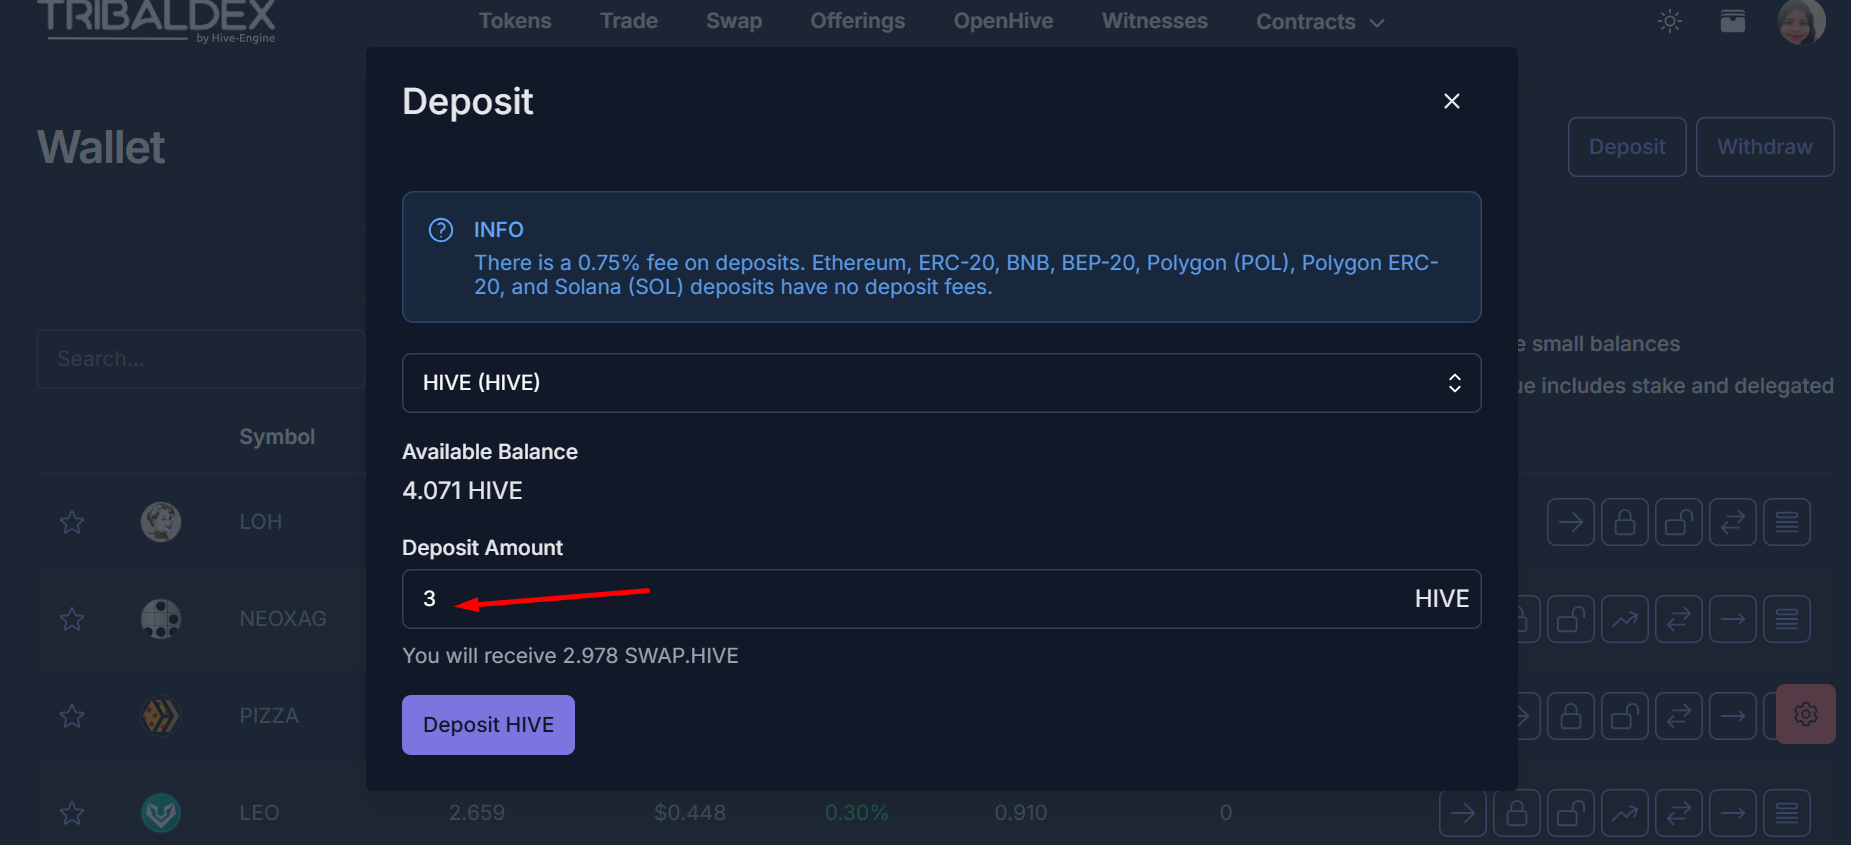This screenshot has width=1851, height=845.
Task: Go to the Tokens page
Action: [x=515, y=21]
